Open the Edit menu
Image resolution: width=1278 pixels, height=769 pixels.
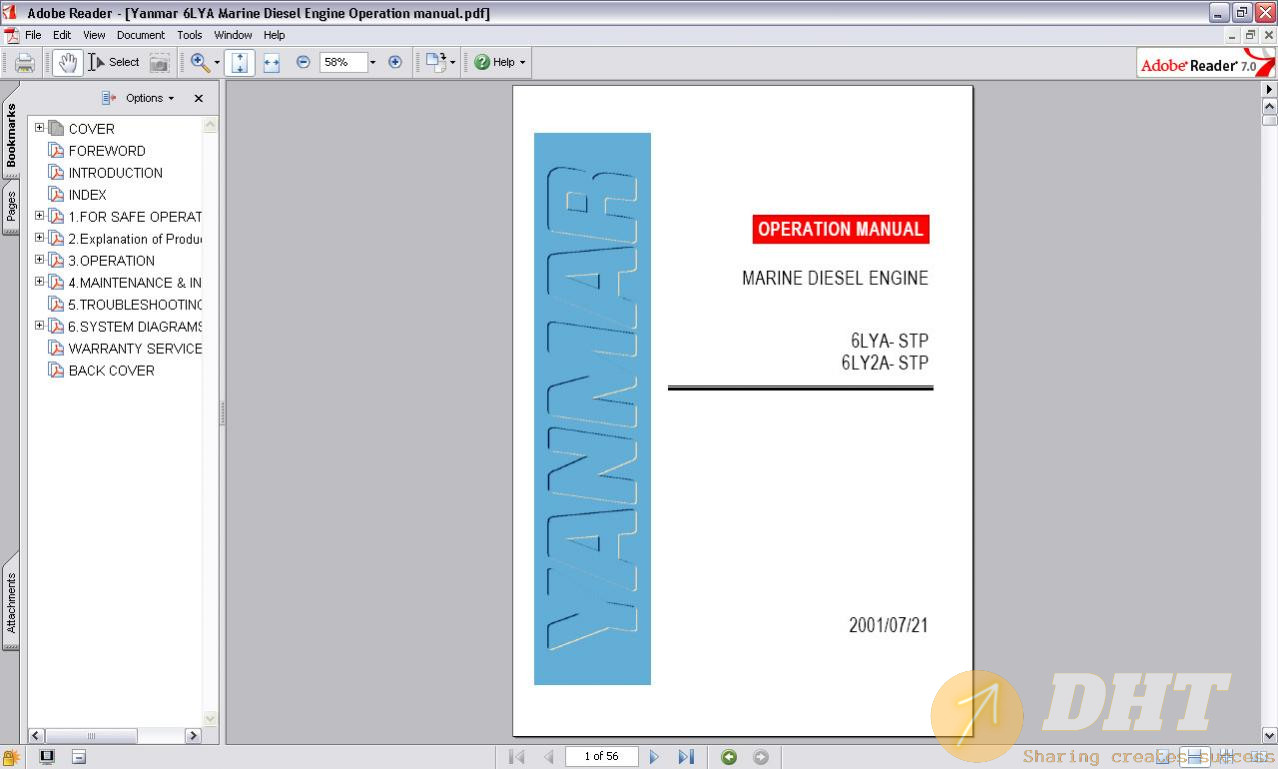(62, 35)
